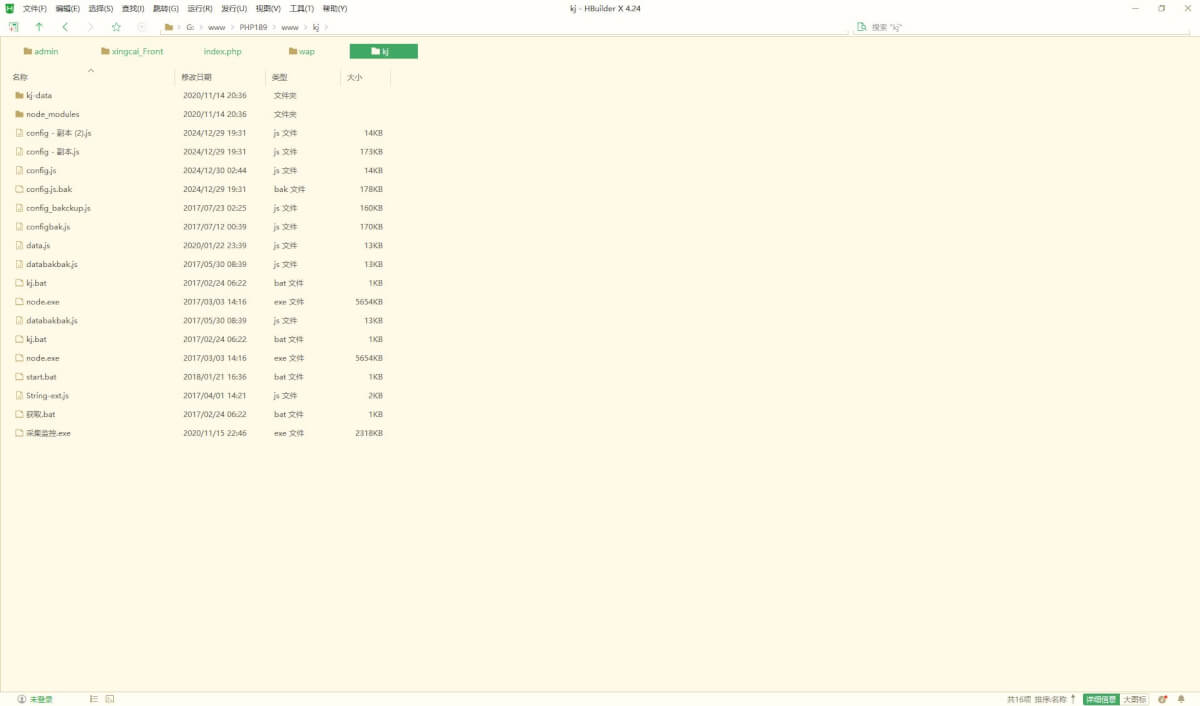The image size is (1200, 706).
Task: Click the search icon beside the search field
Action: tap(861, 27)
